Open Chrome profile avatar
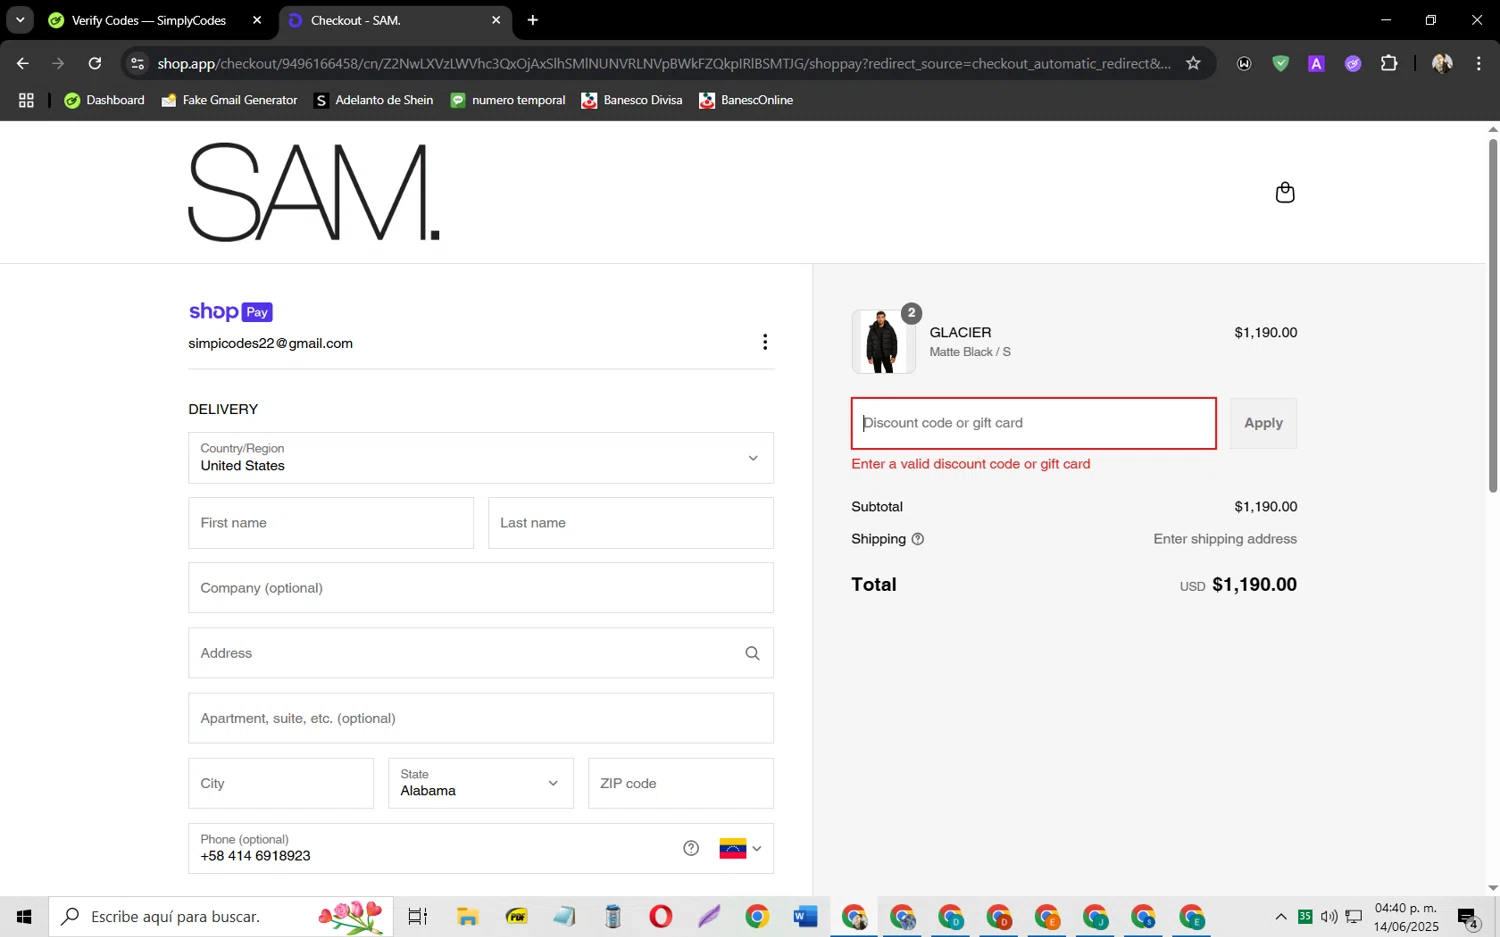Screen dimensions: 1500x937 1442,63
